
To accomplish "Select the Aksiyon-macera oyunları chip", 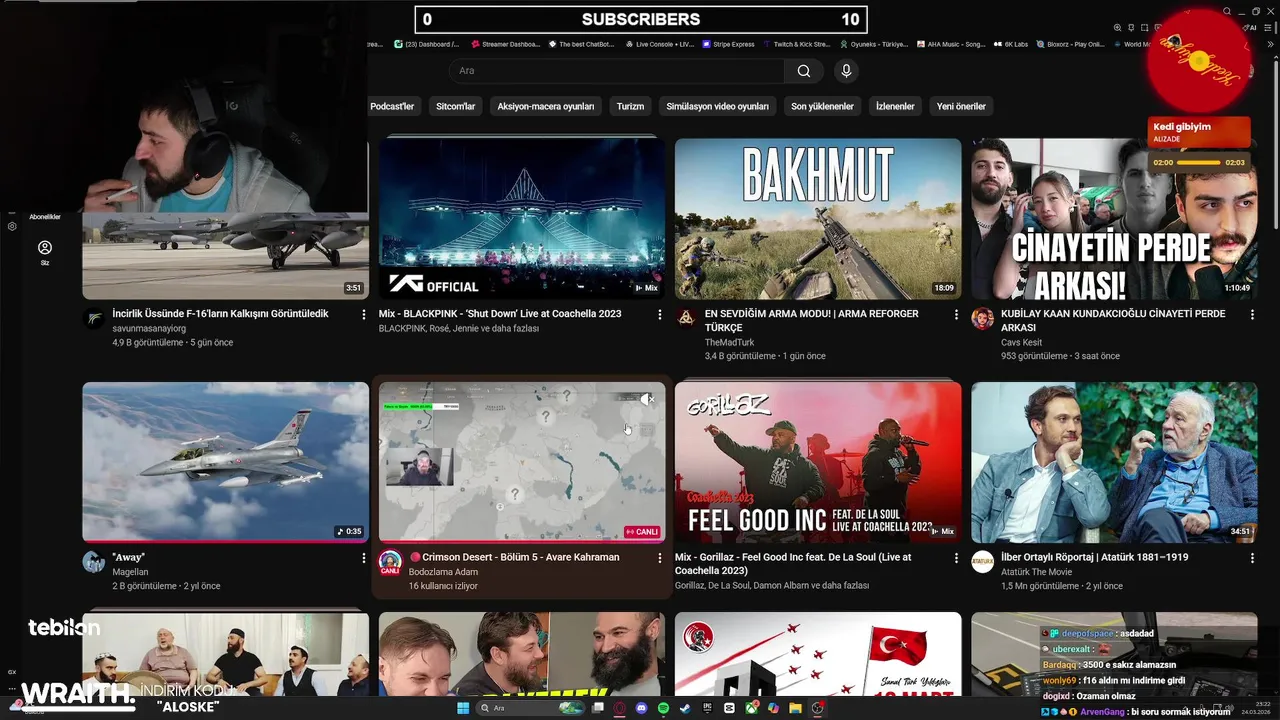I will pos(546,106).
